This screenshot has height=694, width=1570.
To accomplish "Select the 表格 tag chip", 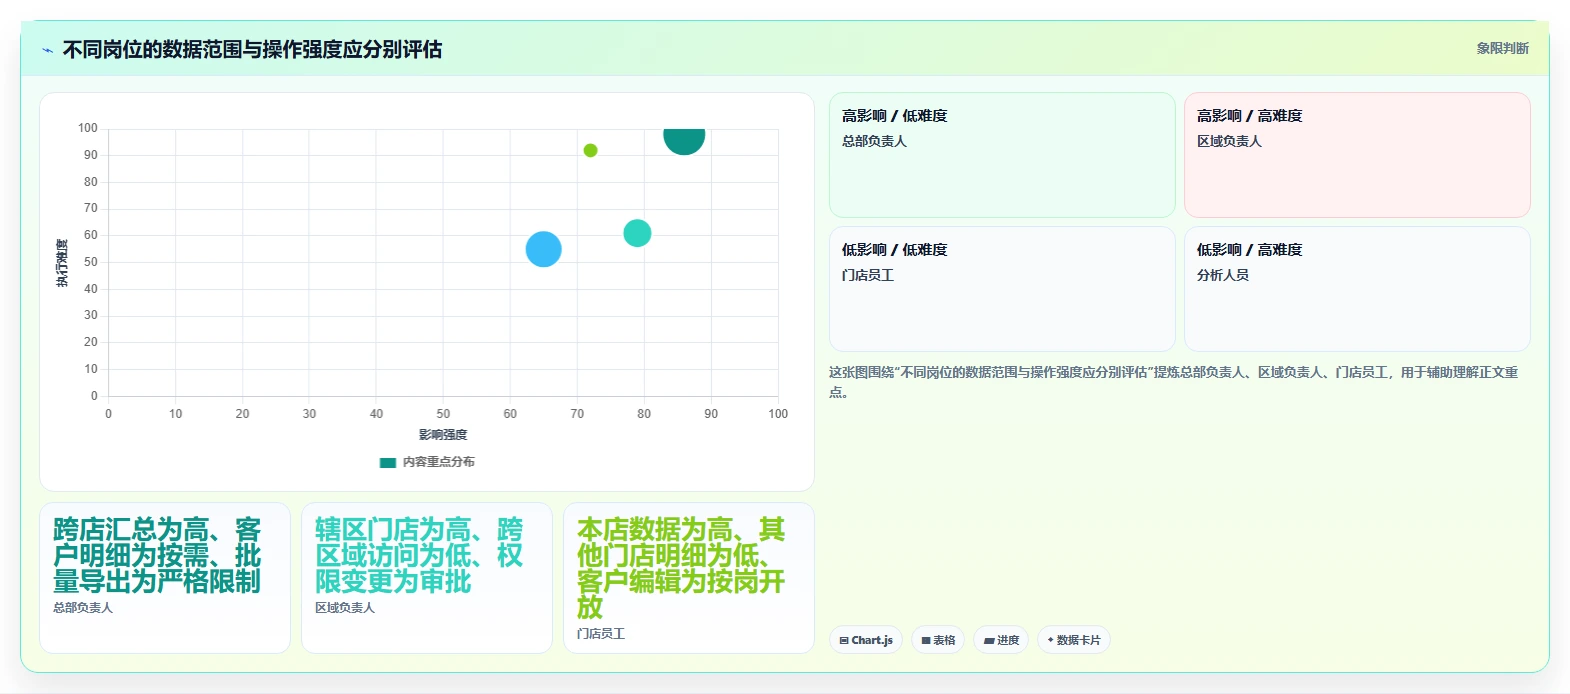I will pos(938,640).
